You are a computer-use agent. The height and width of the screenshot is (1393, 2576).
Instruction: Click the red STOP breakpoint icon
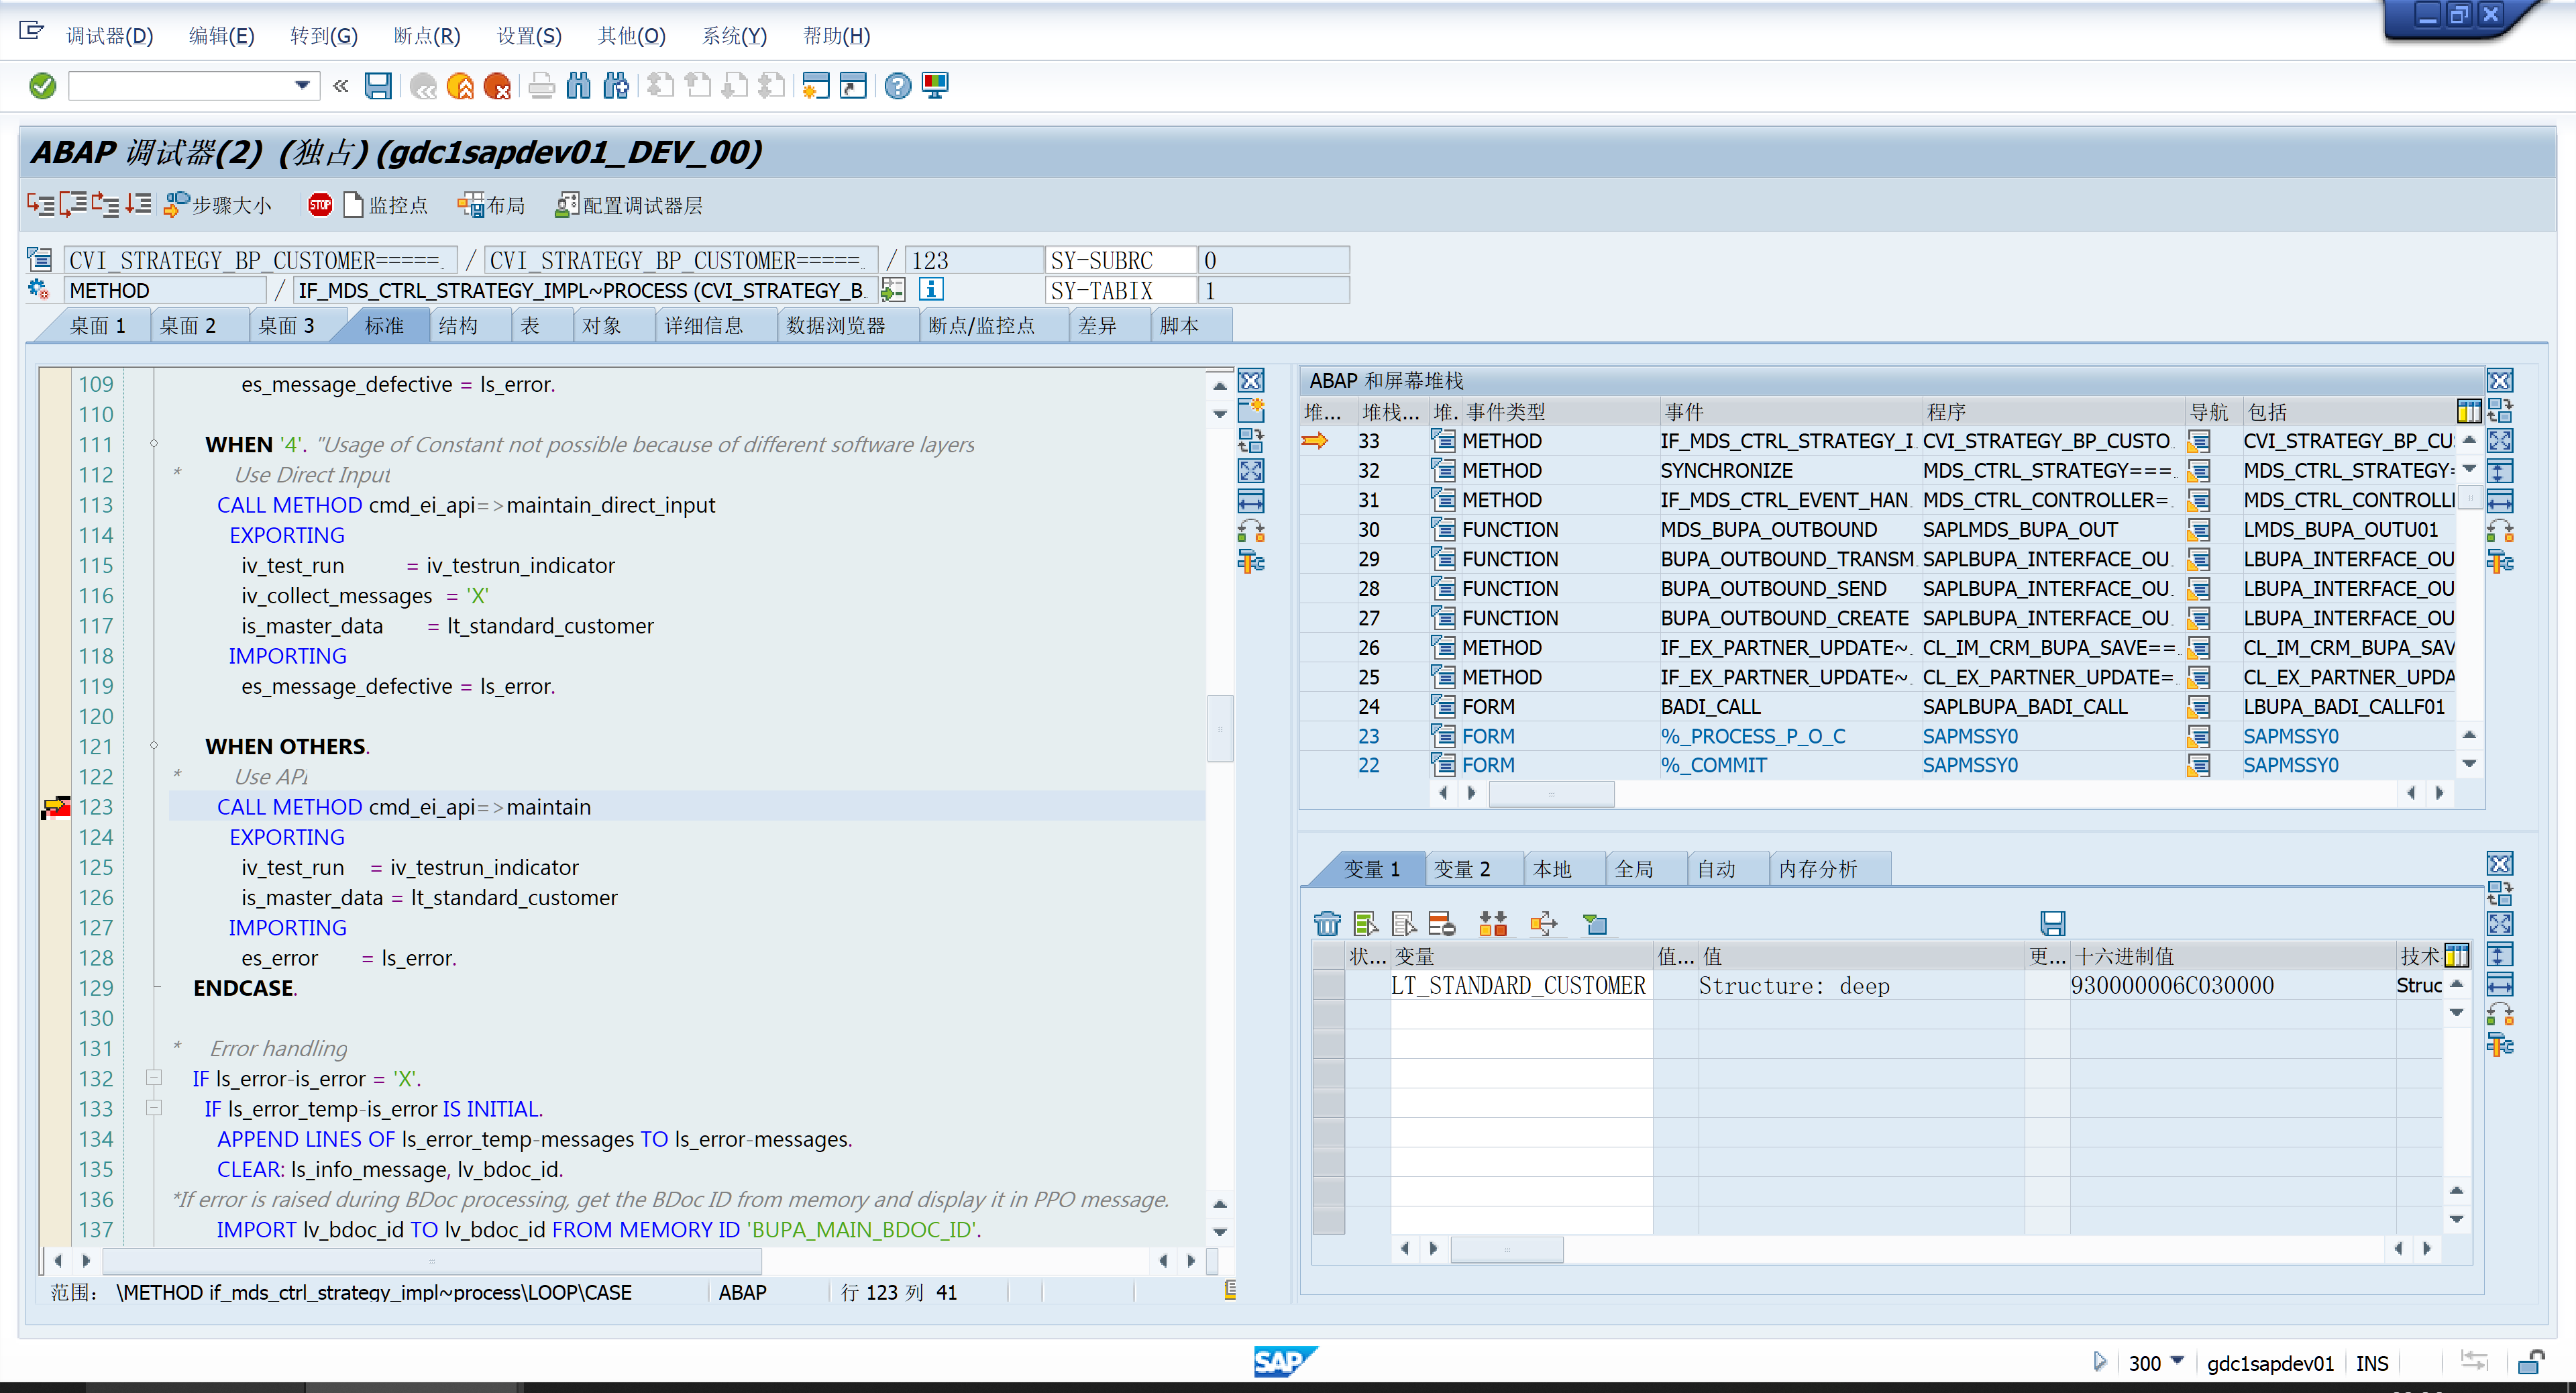(x=320, y=205)
